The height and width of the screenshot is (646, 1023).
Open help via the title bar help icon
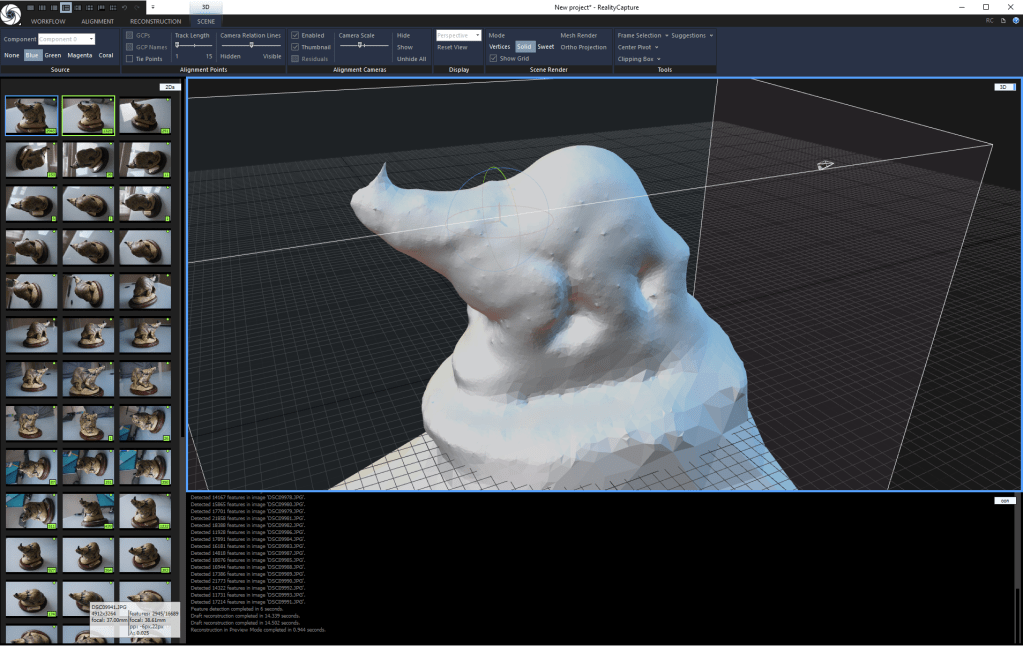coord(1016,20)
